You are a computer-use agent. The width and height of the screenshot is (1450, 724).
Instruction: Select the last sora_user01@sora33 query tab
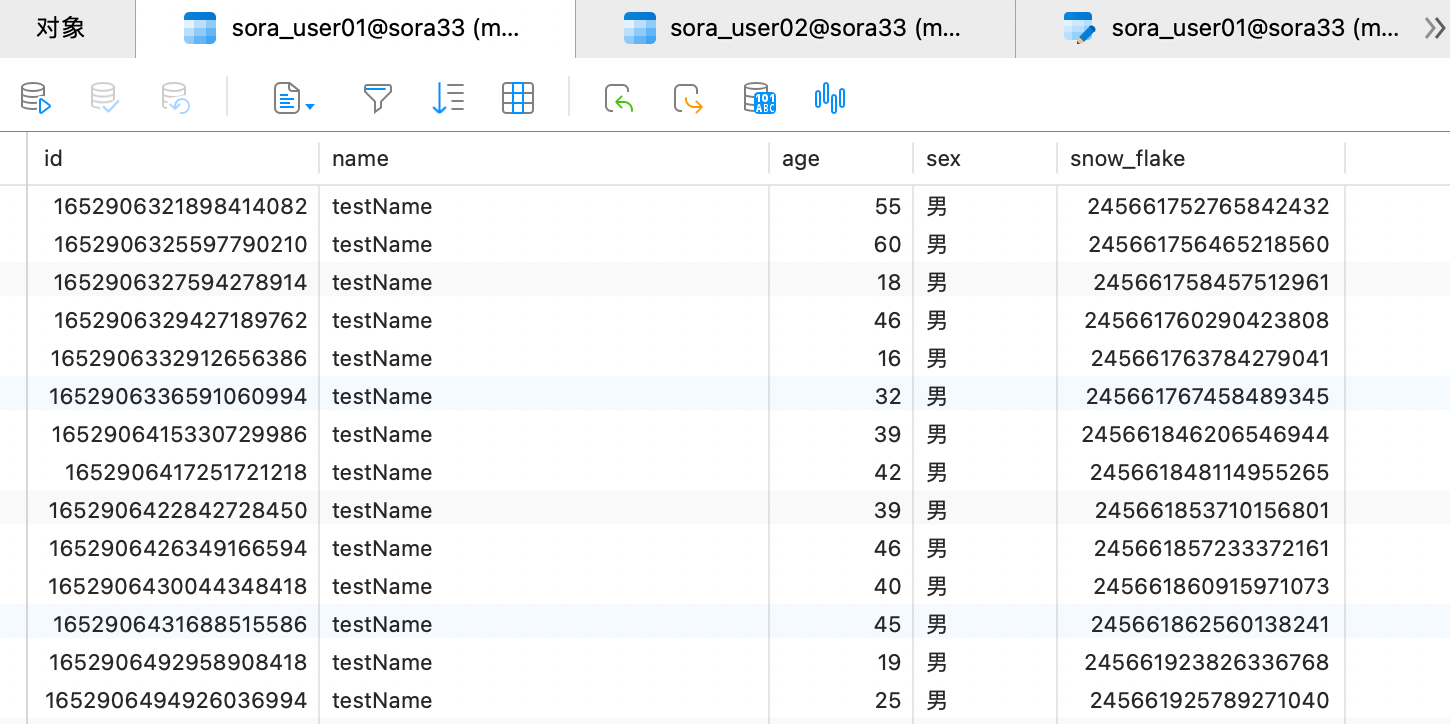(x=1234, y=28)
